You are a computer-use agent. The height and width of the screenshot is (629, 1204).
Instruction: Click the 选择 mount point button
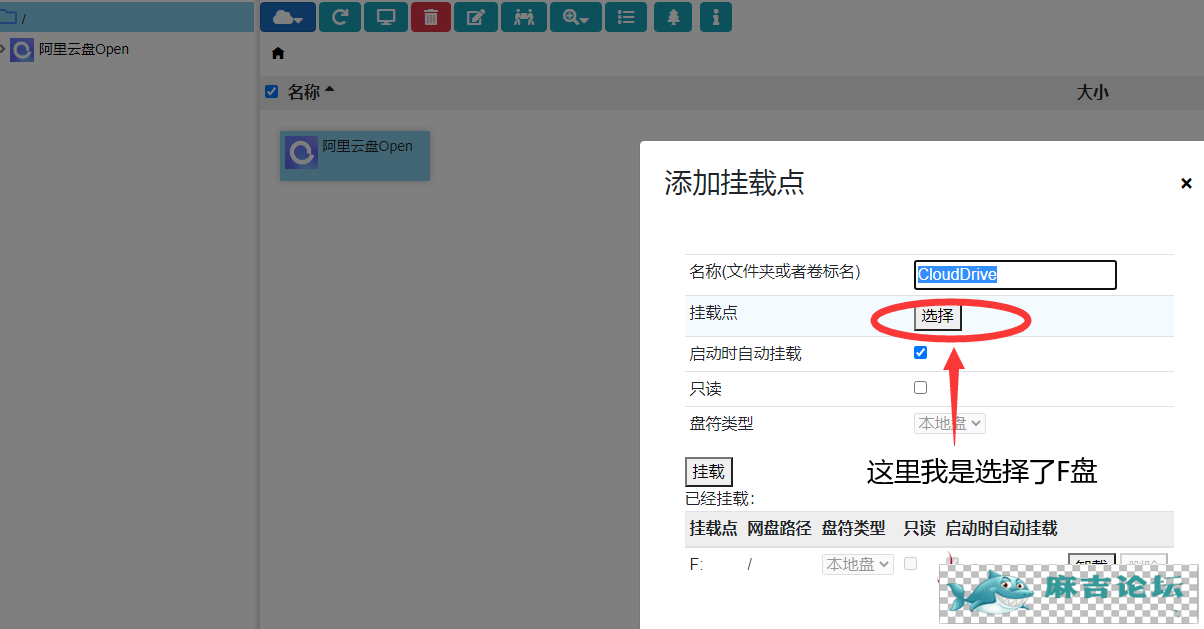(x=938, y=317)
